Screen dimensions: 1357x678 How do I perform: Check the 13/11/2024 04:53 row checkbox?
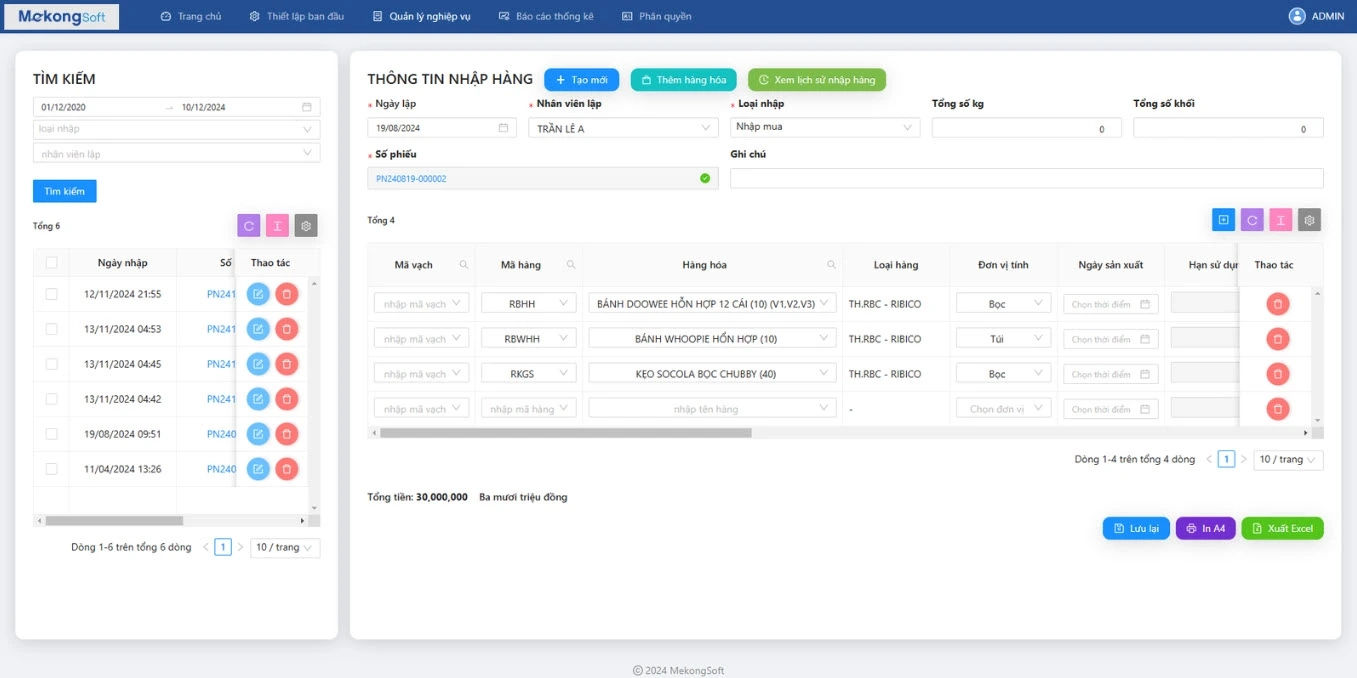(51, 329)
